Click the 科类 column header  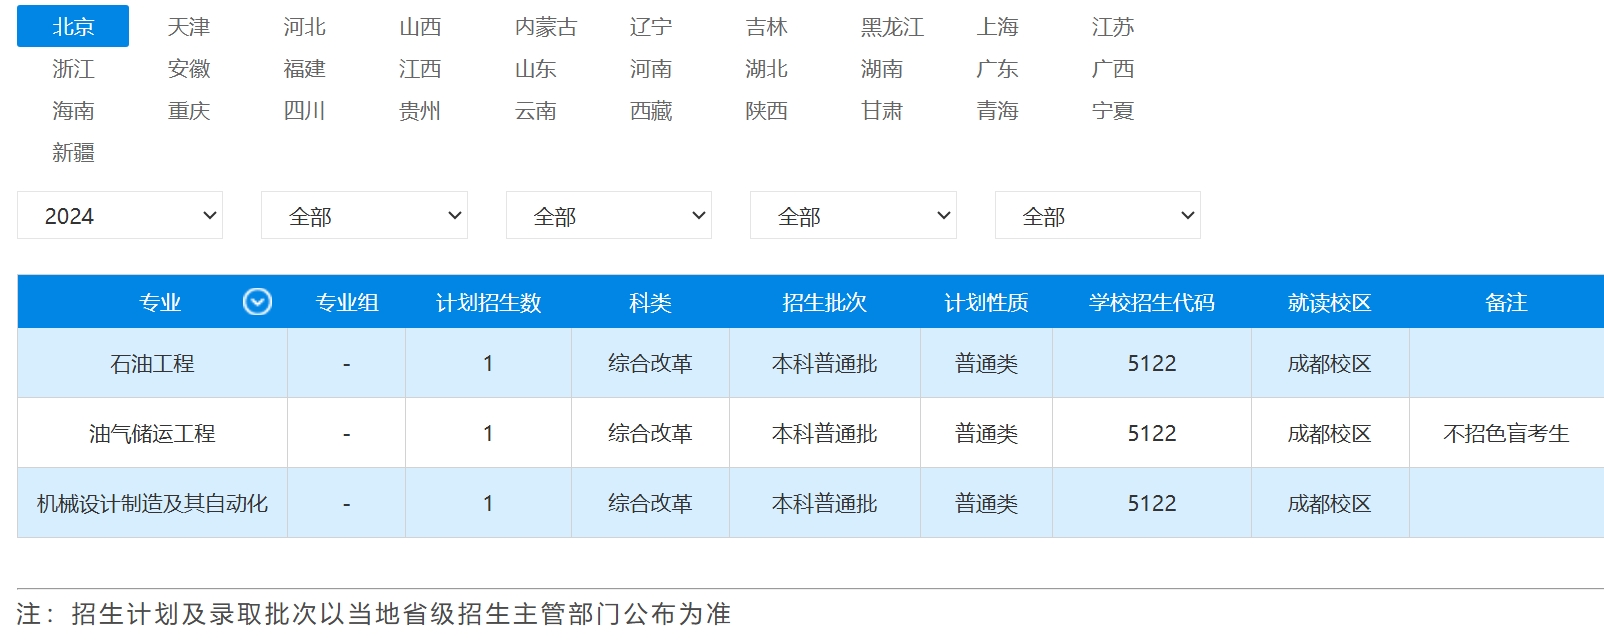[650, 302]
